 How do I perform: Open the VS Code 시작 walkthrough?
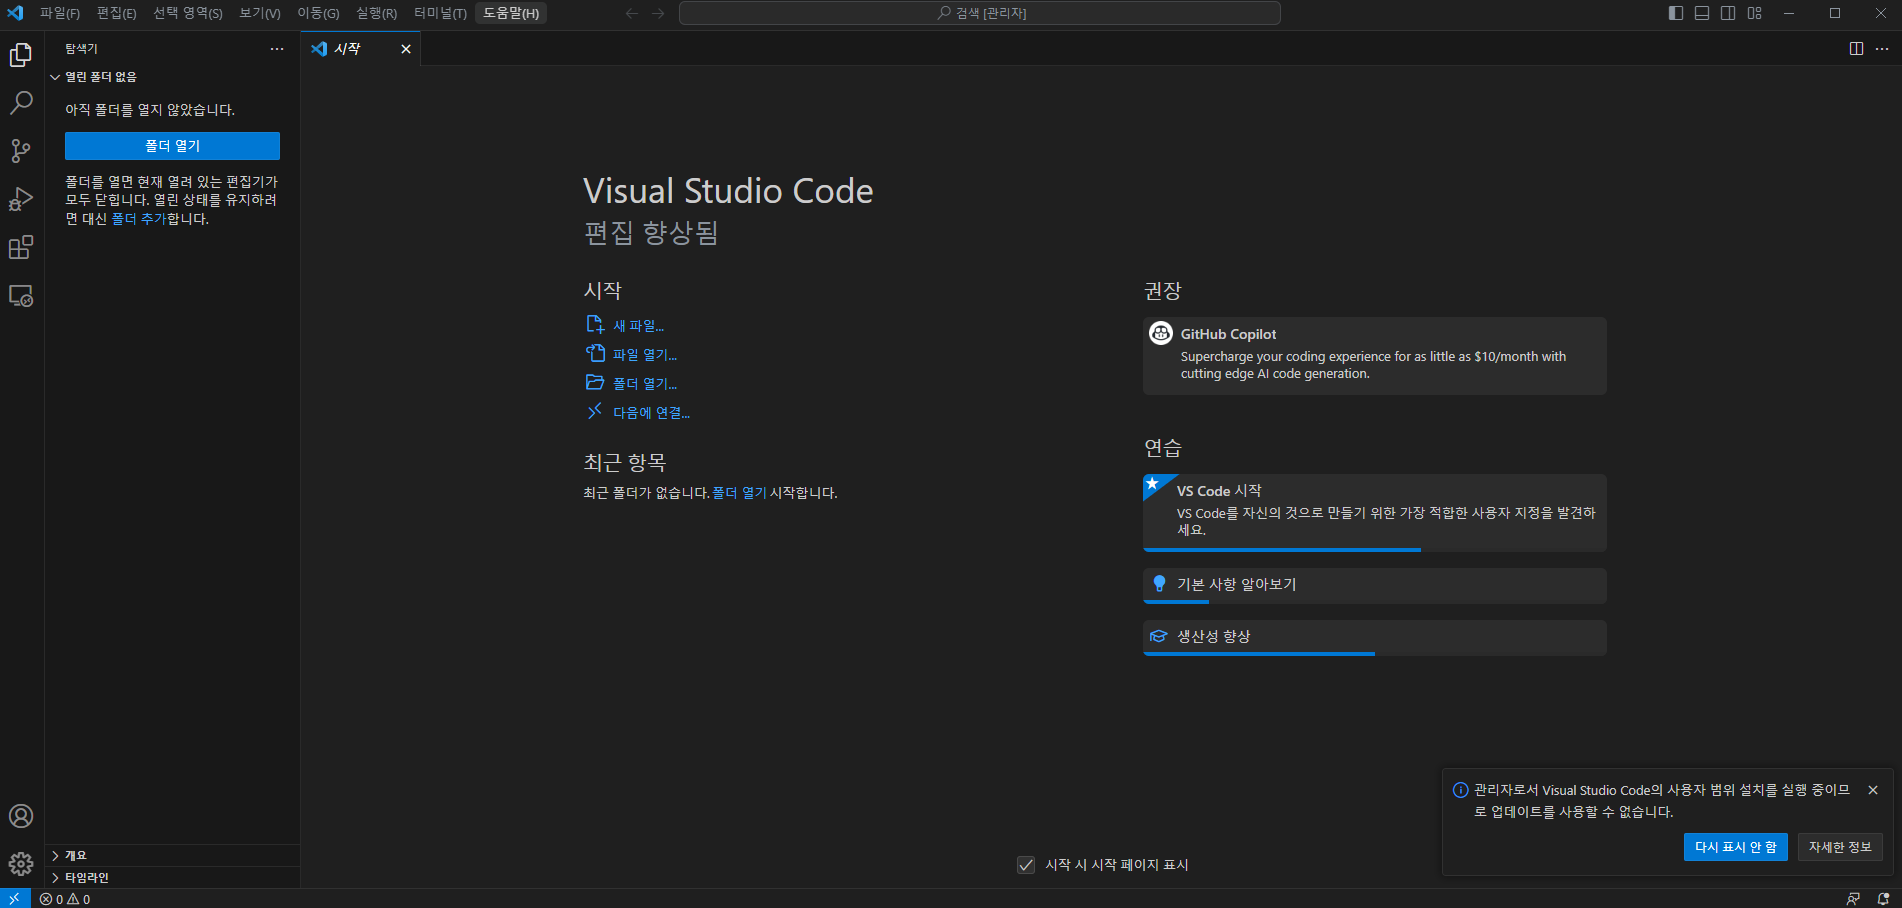(x=1374, y=513)
